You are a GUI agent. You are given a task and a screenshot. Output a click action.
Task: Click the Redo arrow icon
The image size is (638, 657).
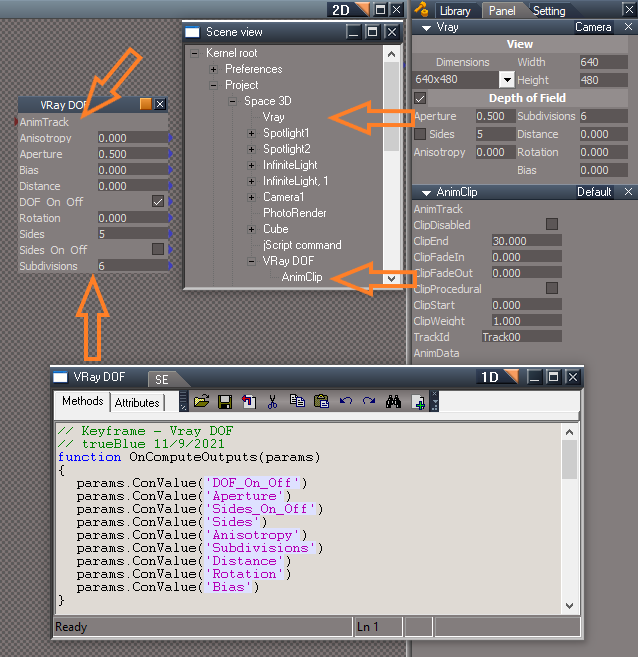[x=369, y=401]
